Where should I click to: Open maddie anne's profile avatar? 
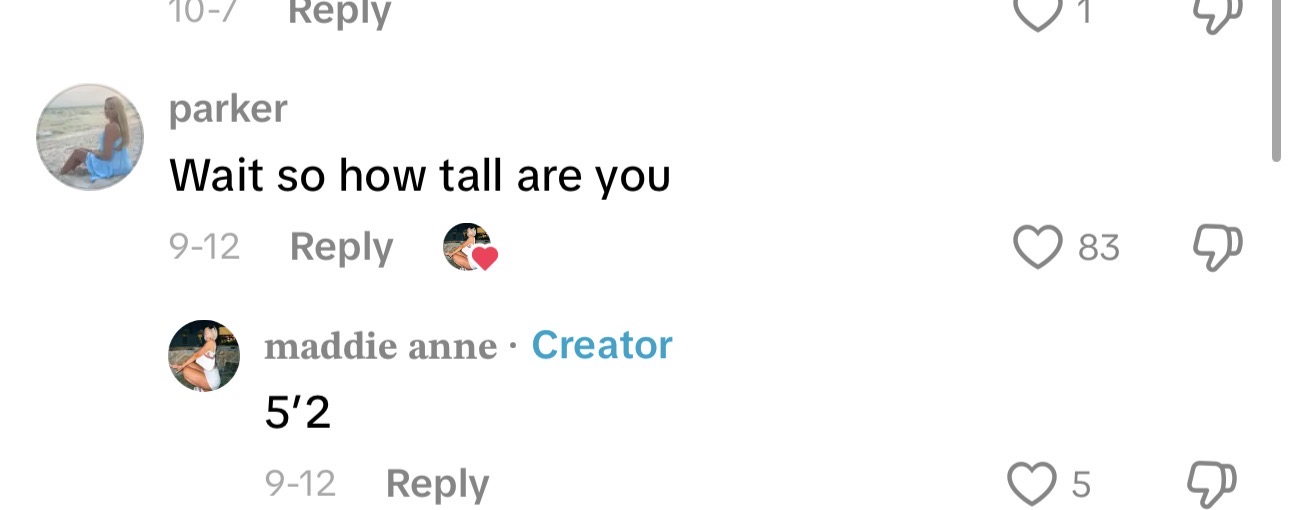coord(204,355)
